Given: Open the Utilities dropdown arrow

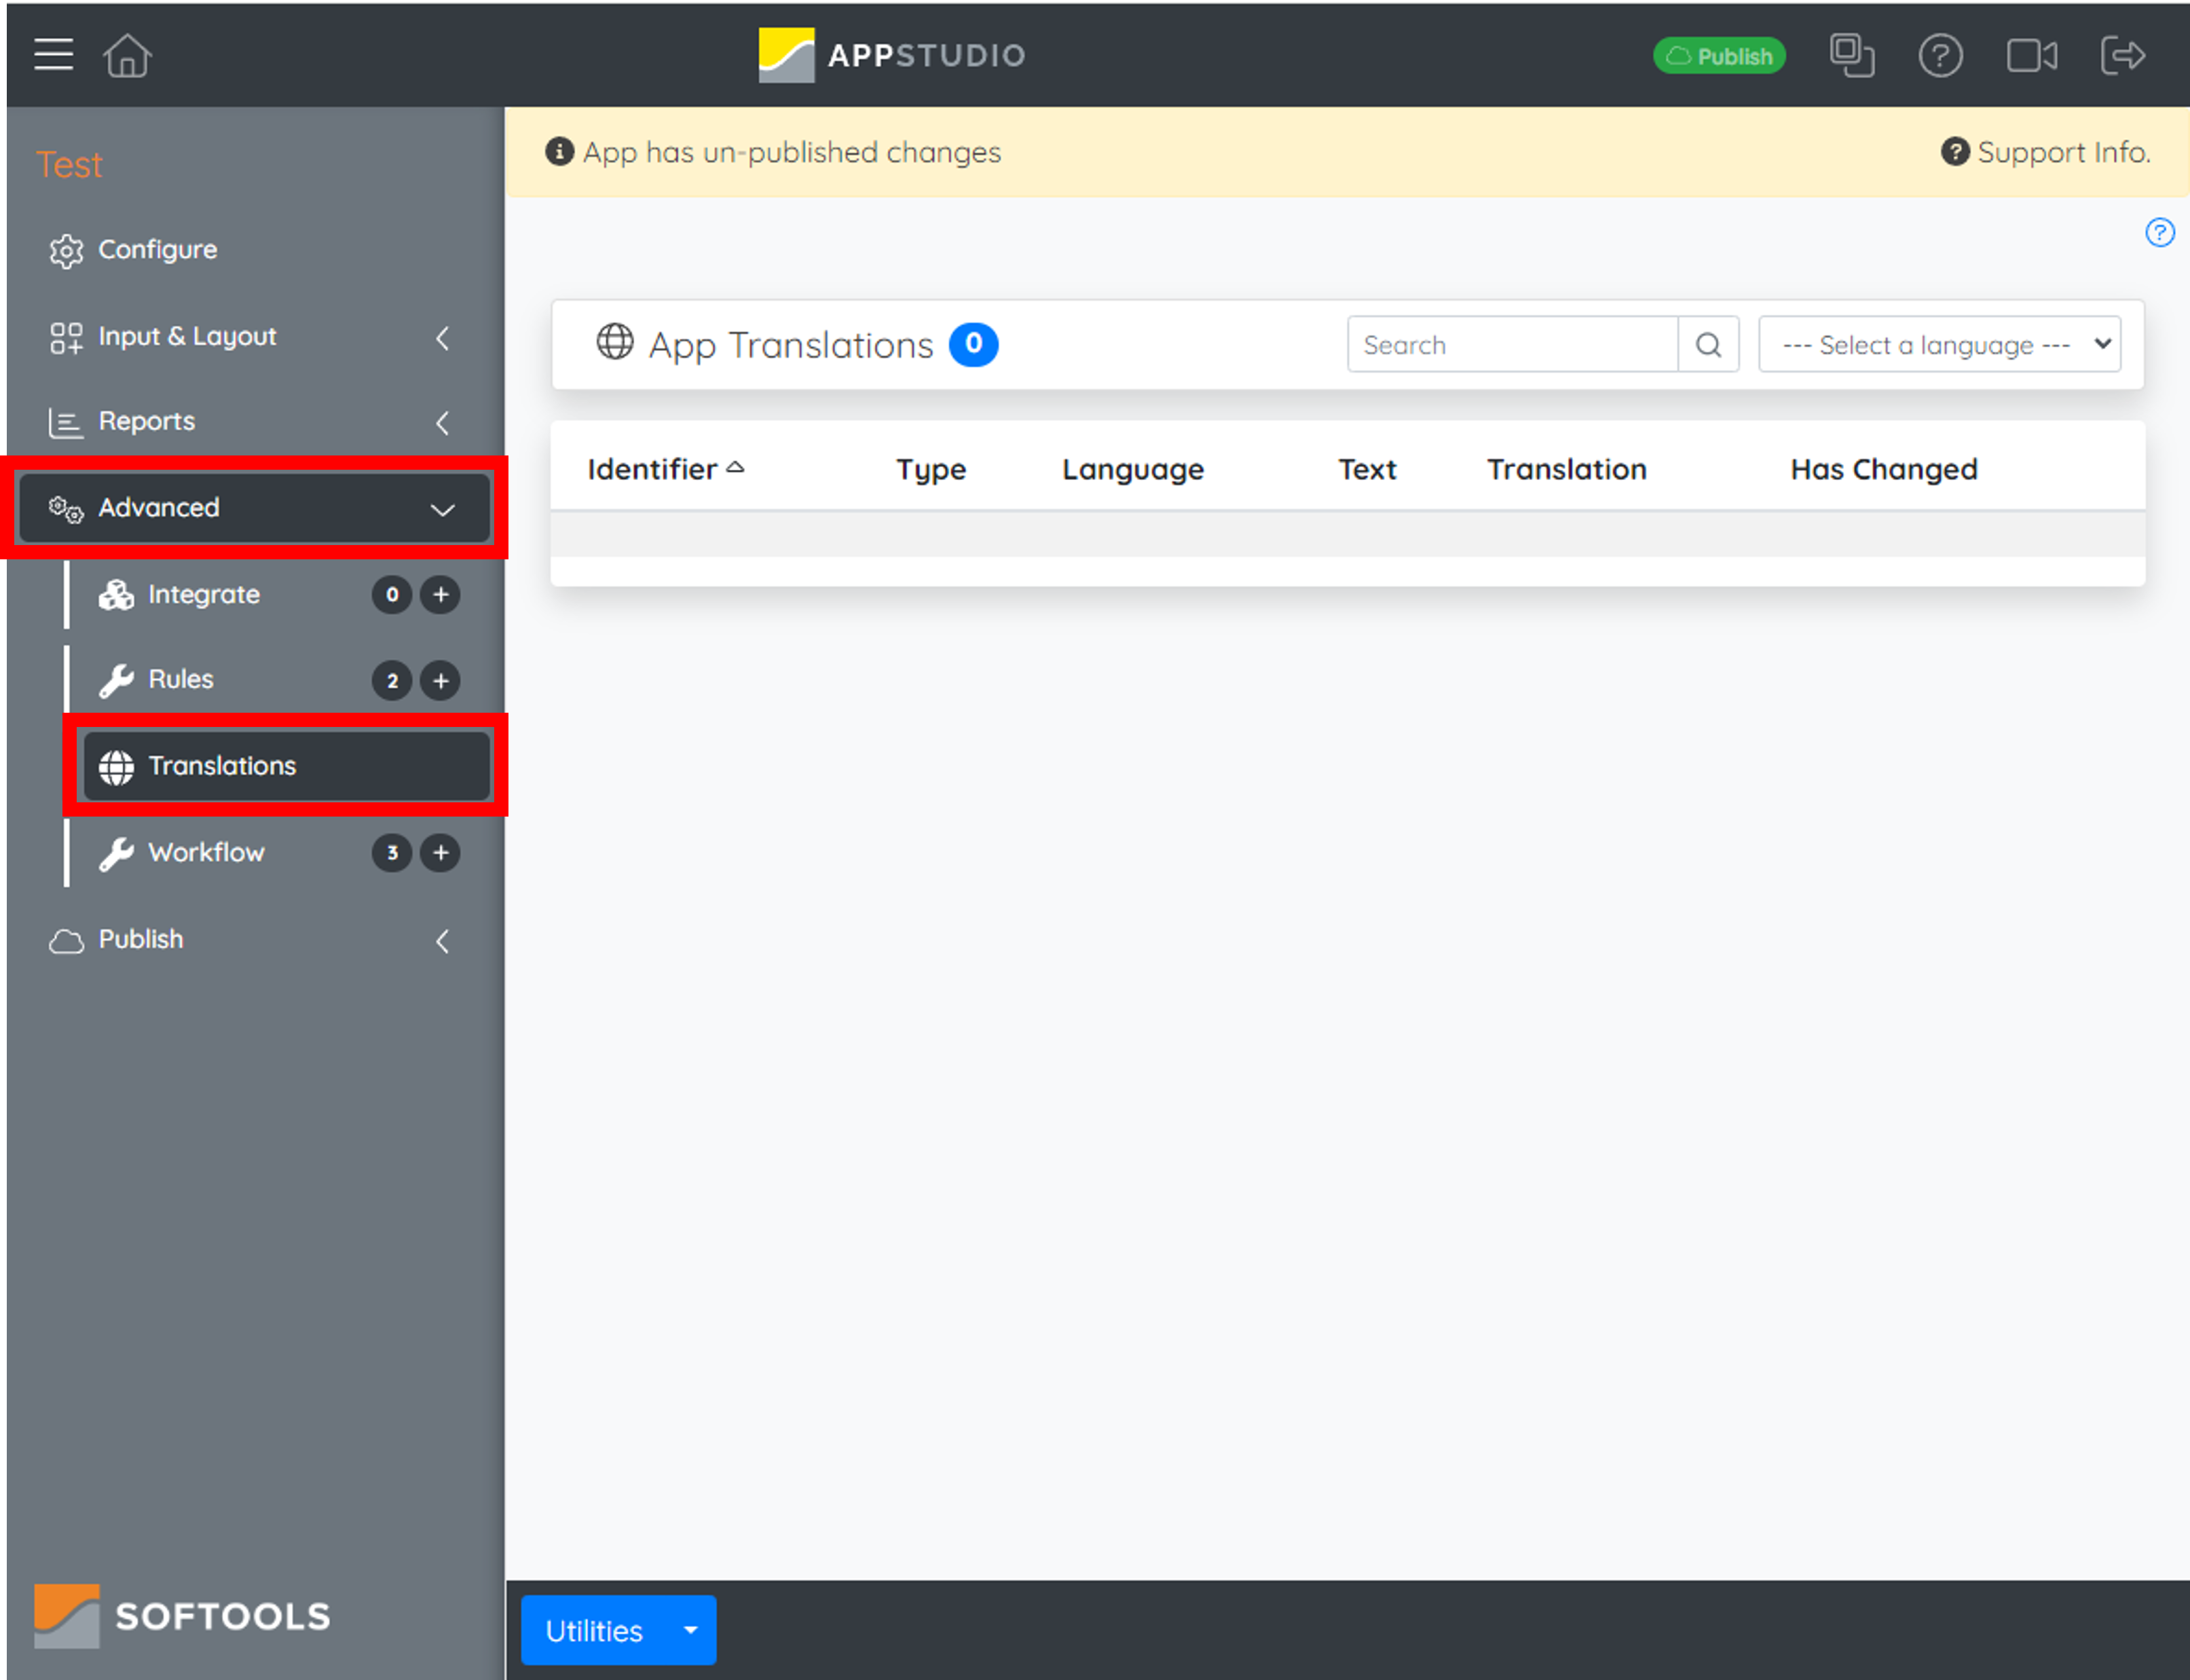Looking at the screenshot, I should [x=691, y=1631].
